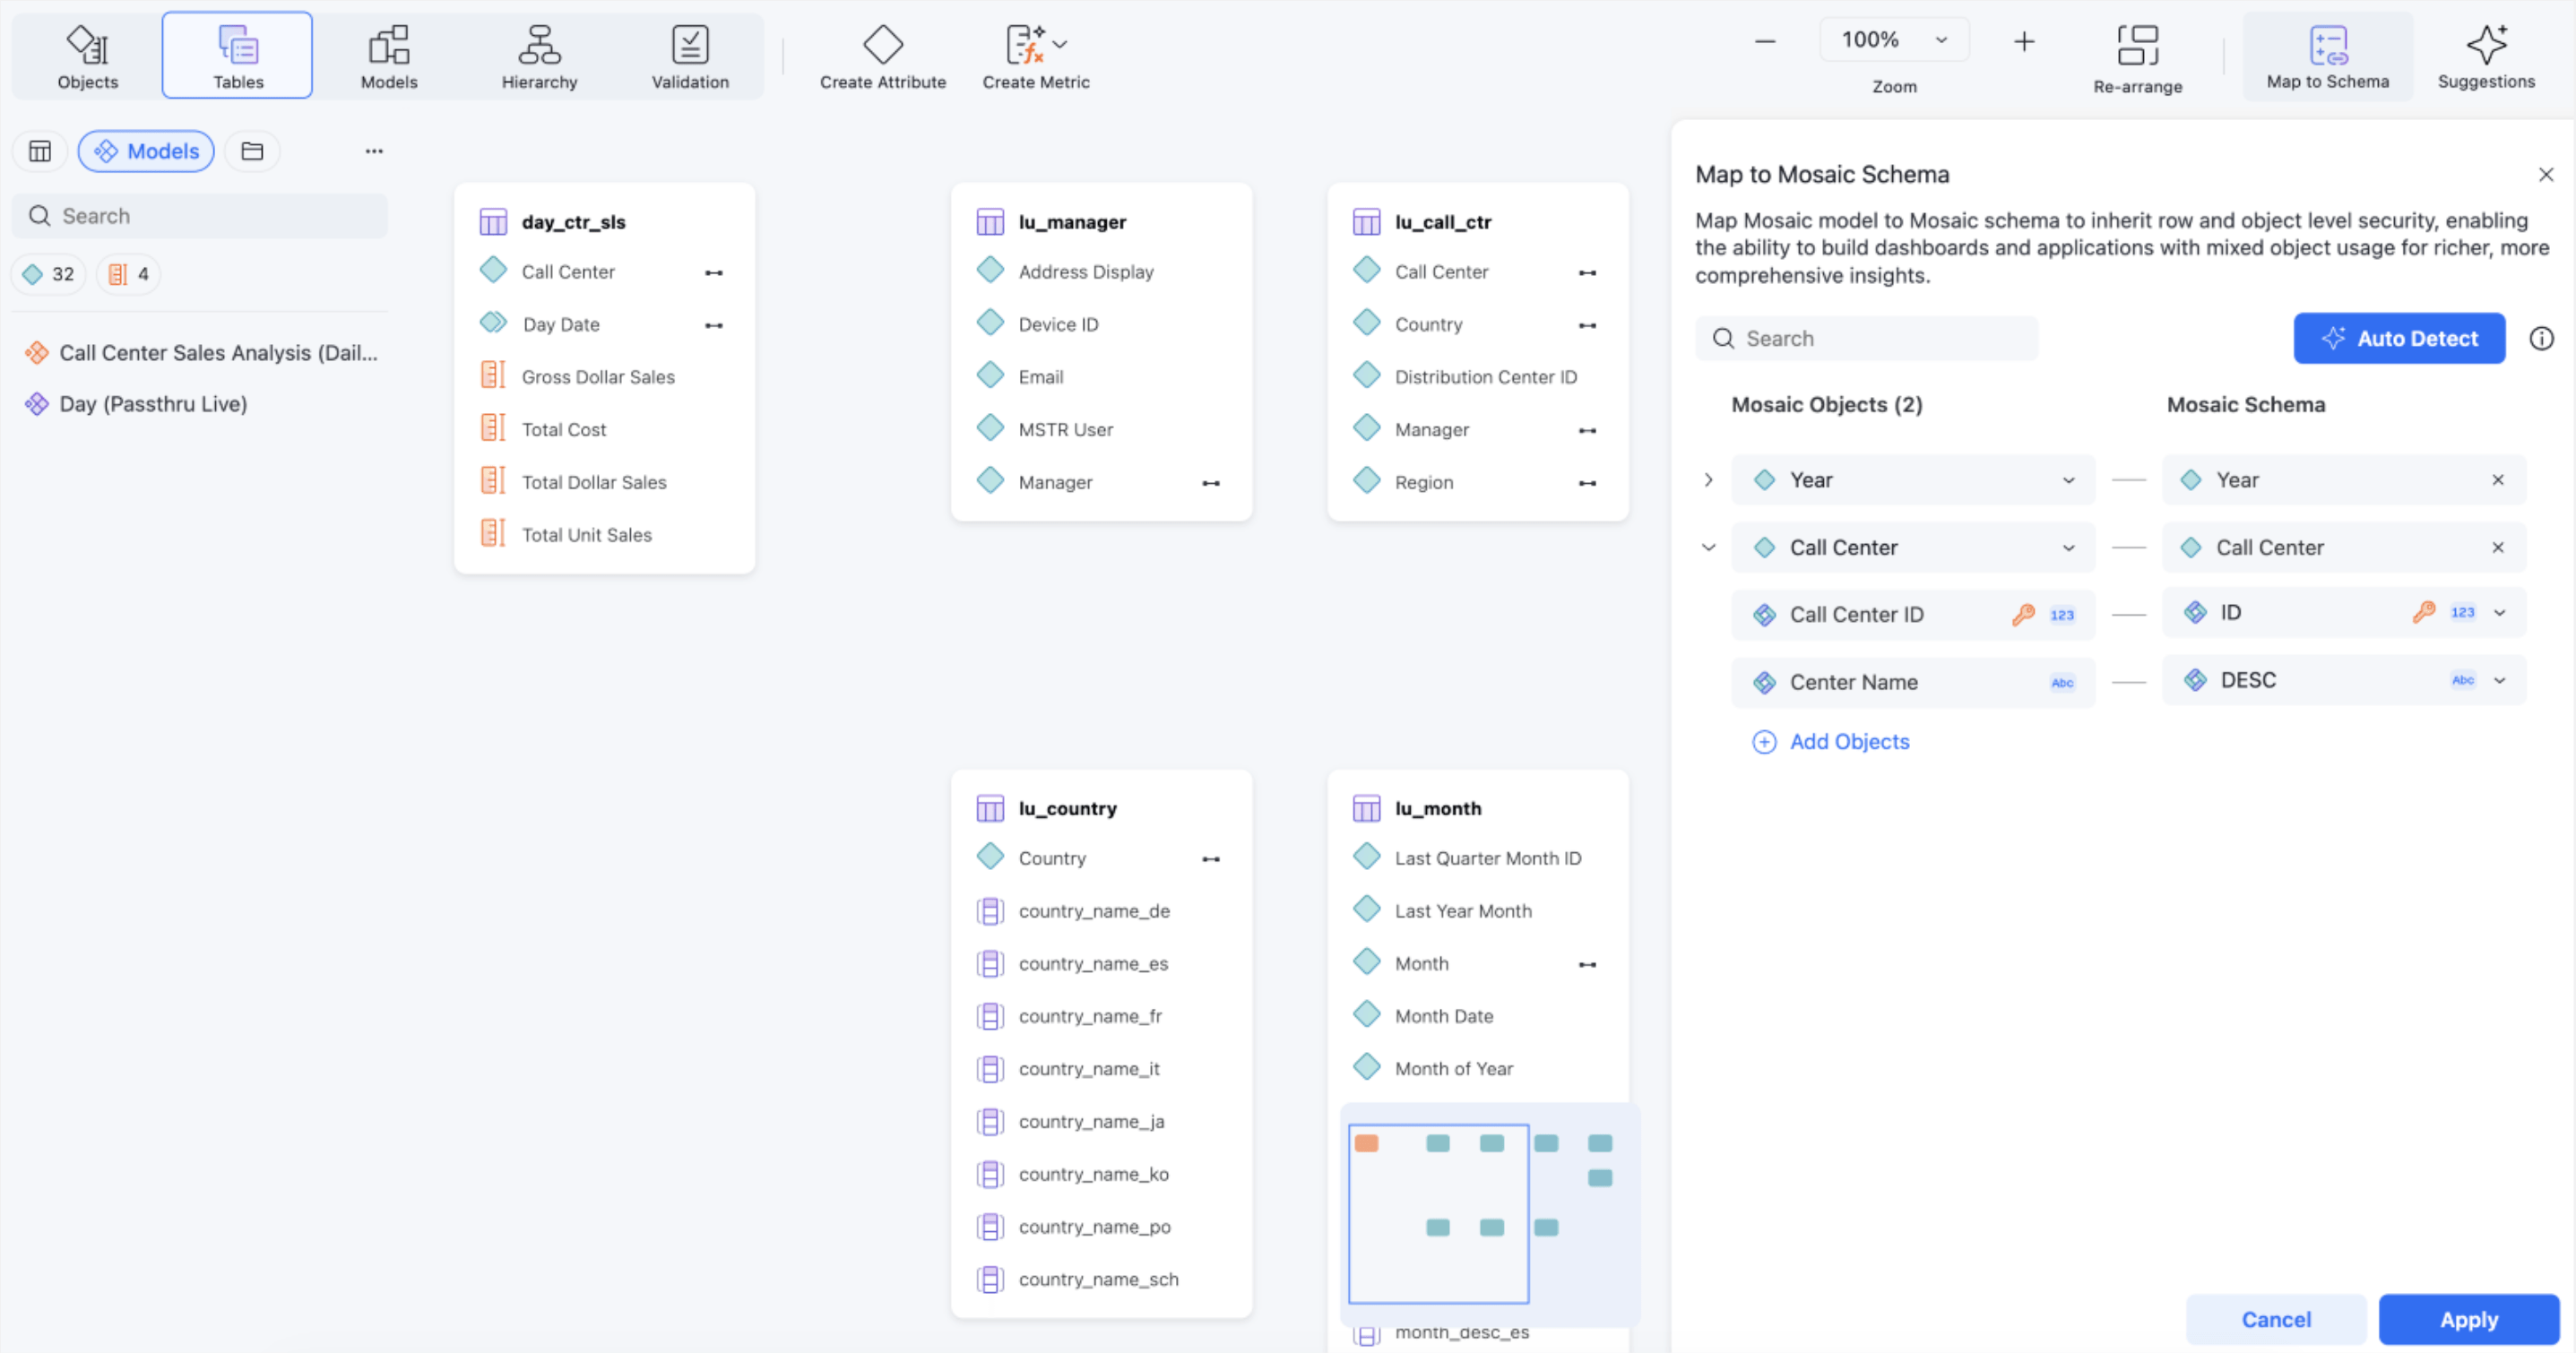Click the Cancel button

point(2276,1320)
